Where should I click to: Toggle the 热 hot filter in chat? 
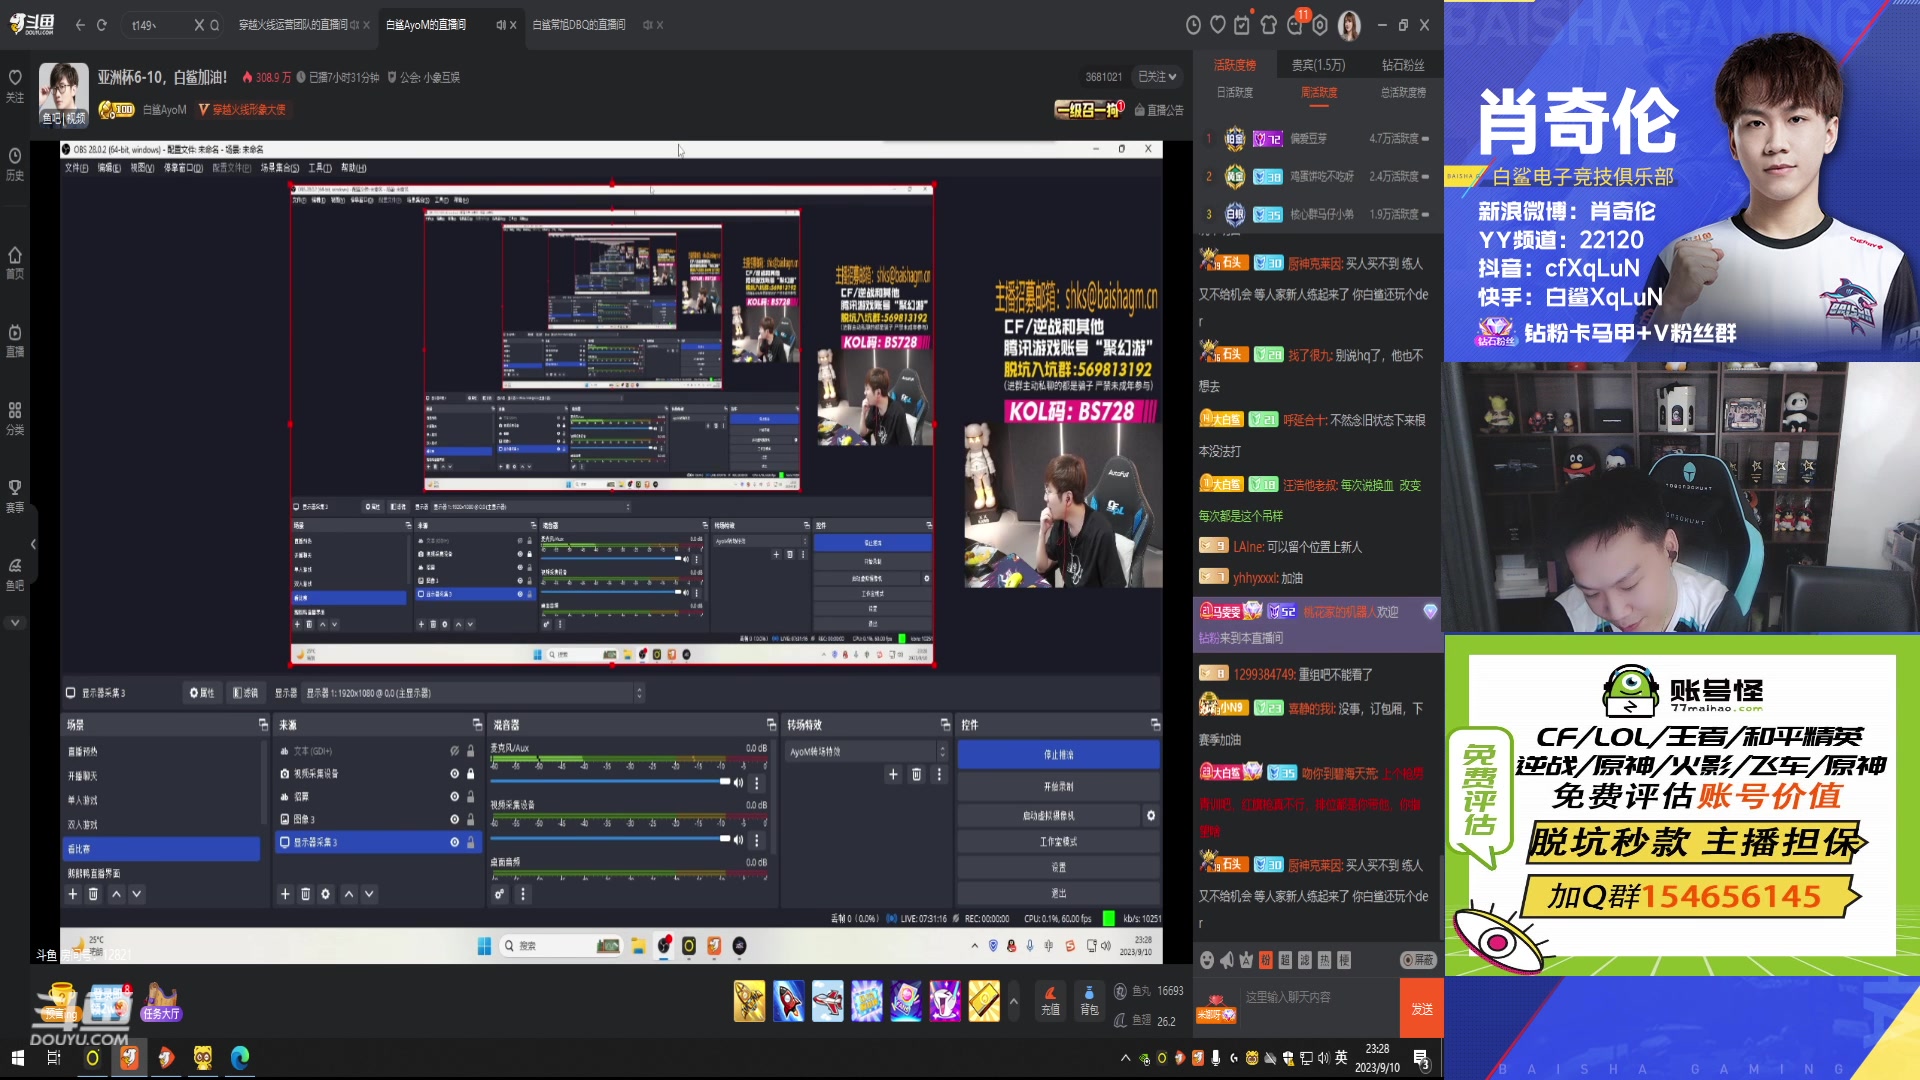1324,960
